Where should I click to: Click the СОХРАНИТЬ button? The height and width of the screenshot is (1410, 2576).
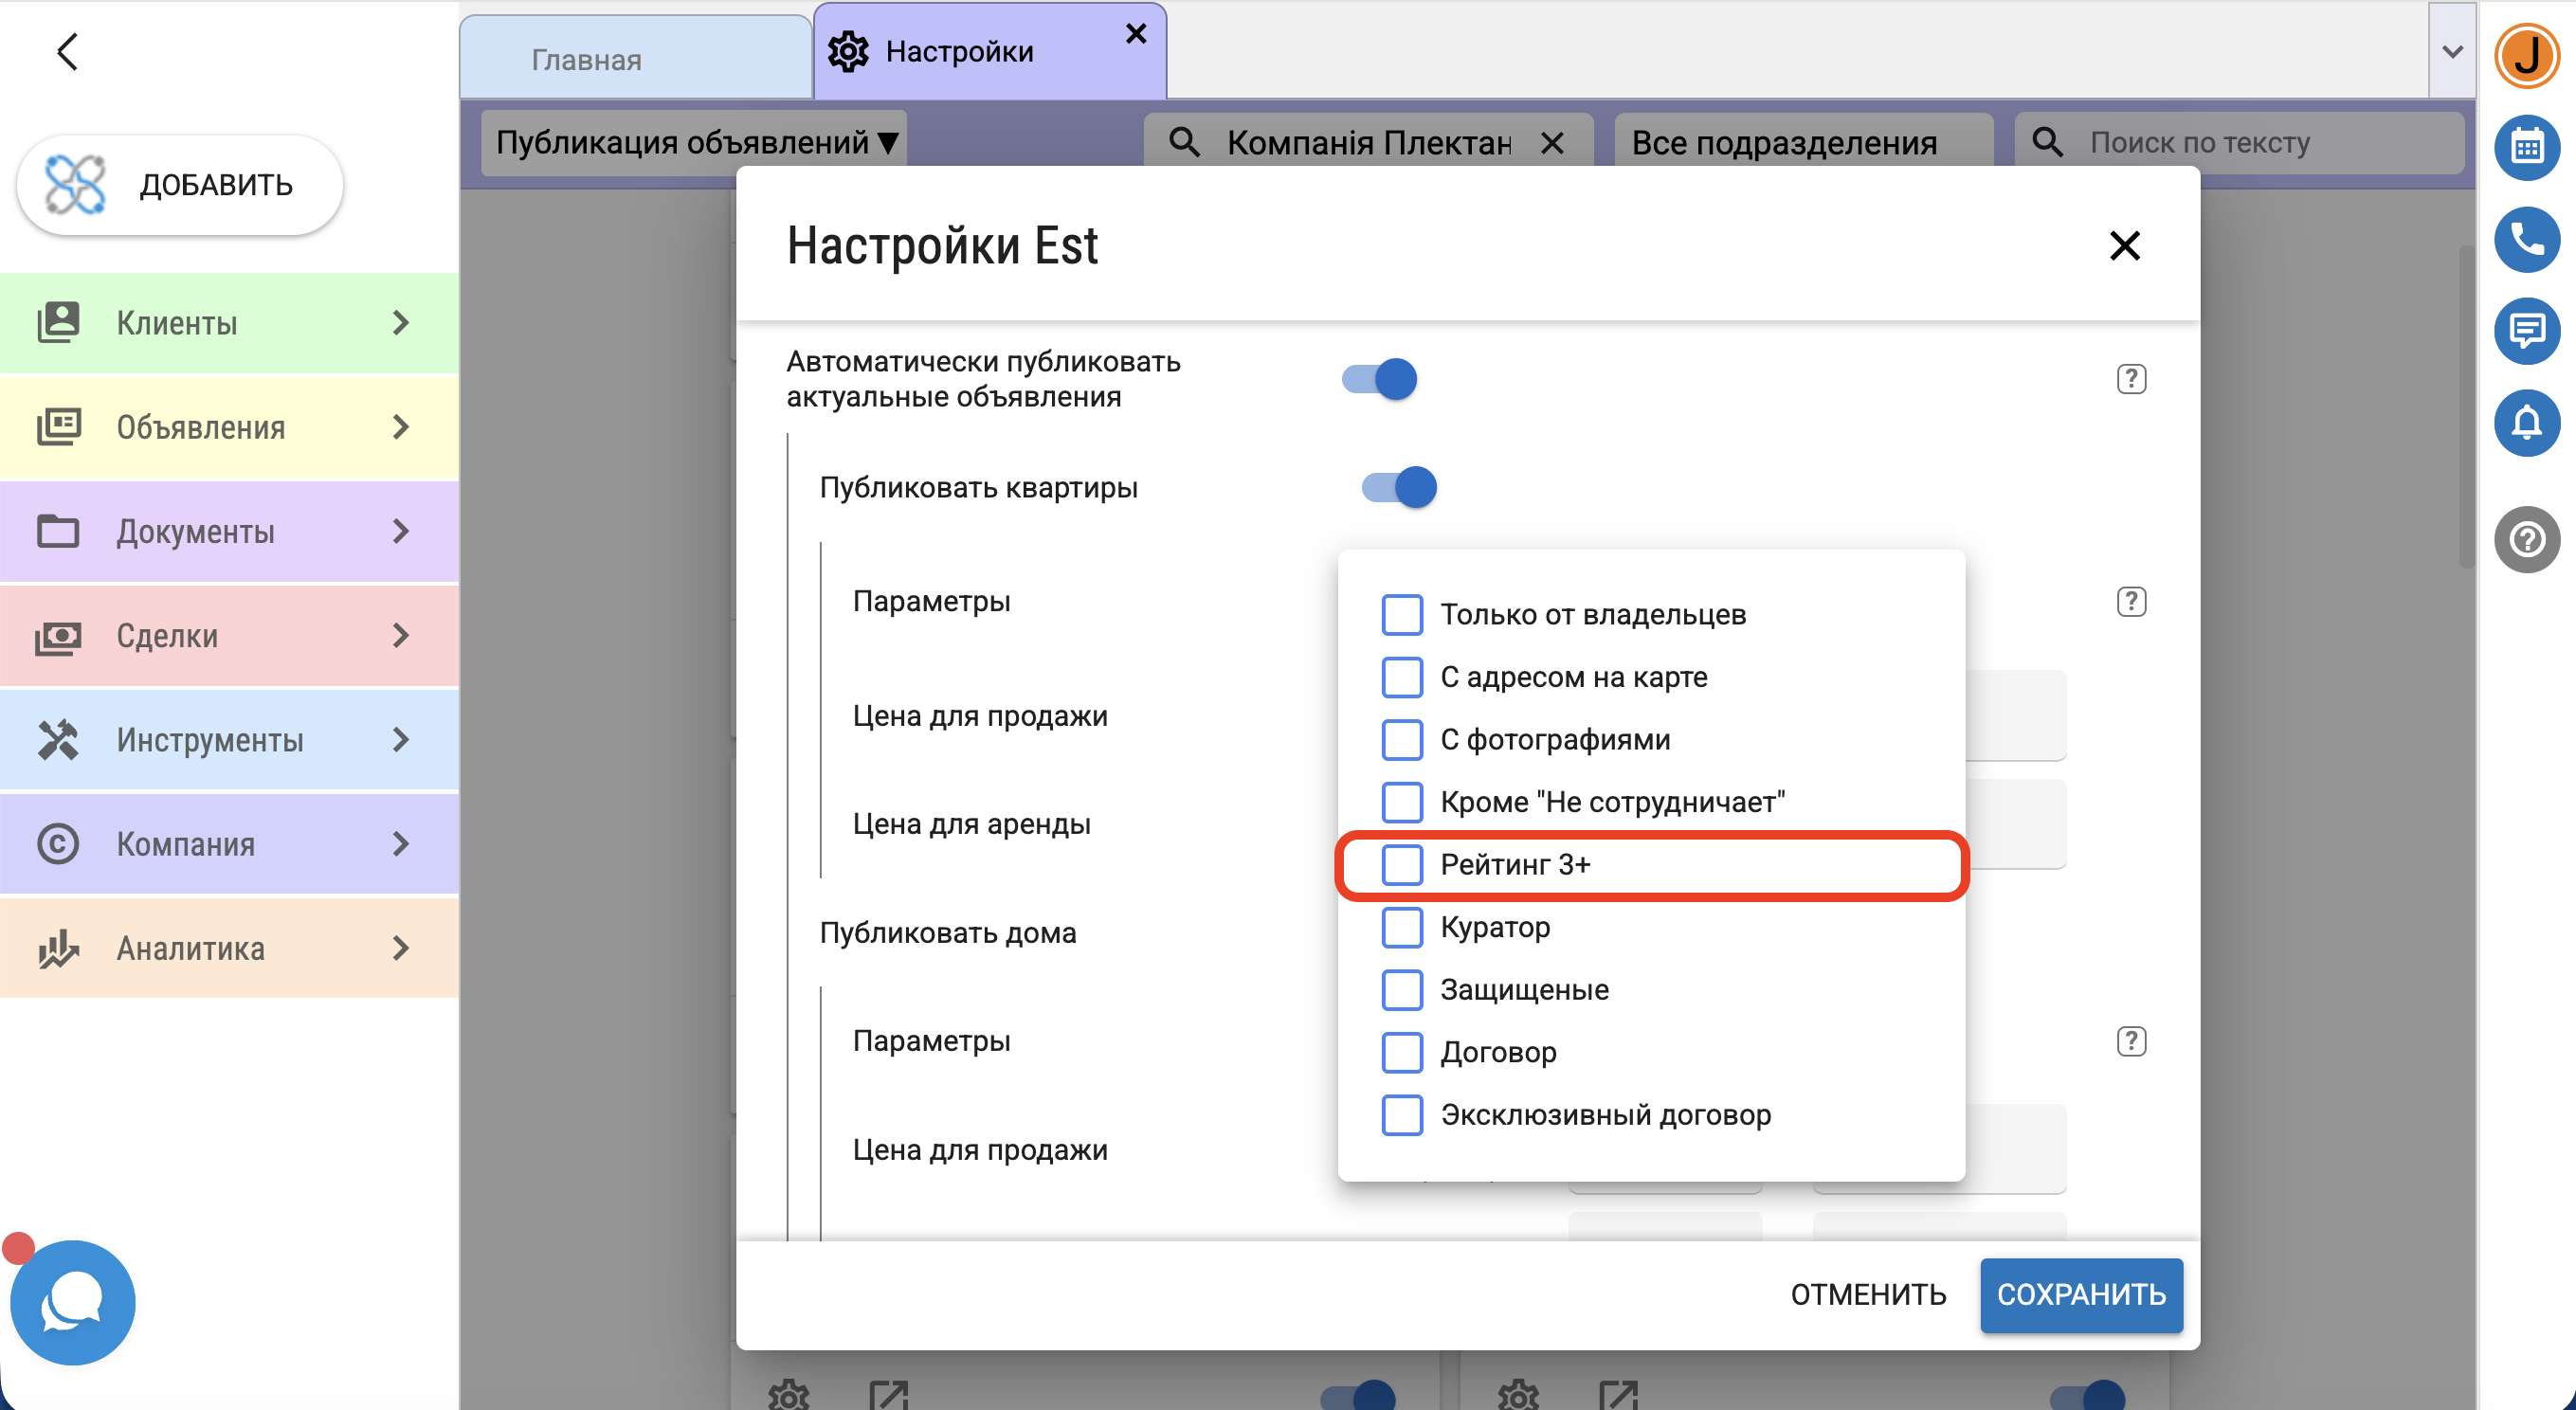click(2080, 1294)
